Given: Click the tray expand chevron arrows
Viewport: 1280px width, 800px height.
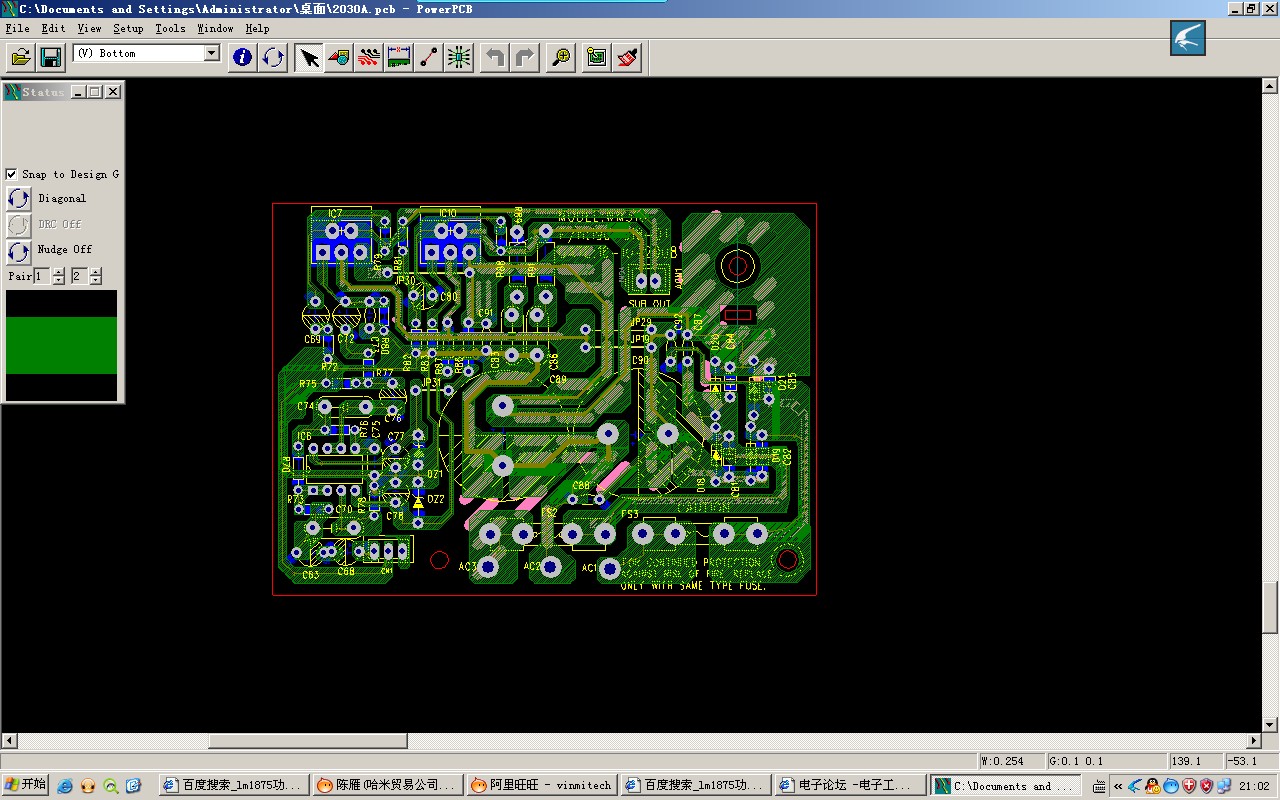Looking at the screenshot, I should 1118,786.
